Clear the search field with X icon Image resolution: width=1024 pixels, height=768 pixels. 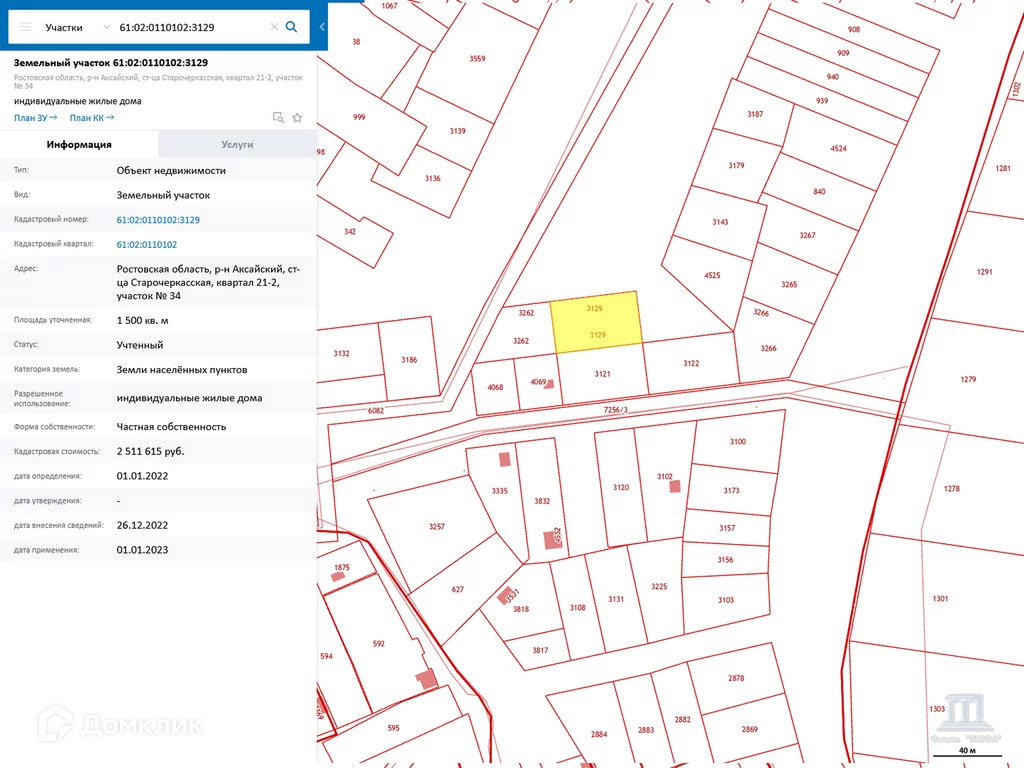[274, 27]
